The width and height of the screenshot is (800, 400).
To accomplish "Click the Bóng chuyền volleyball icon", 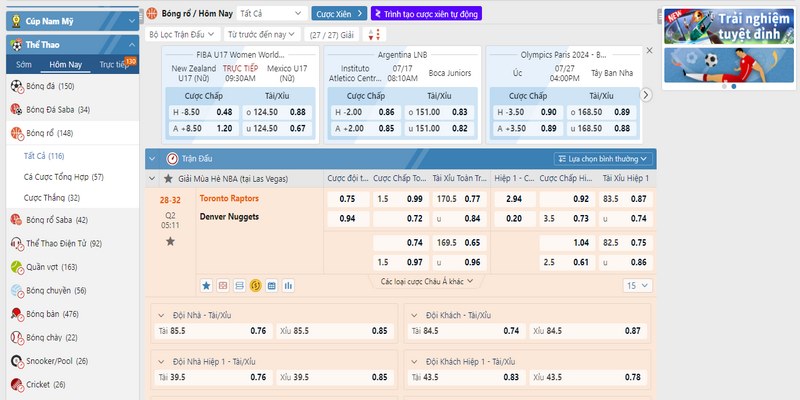I will click(16, 291).
